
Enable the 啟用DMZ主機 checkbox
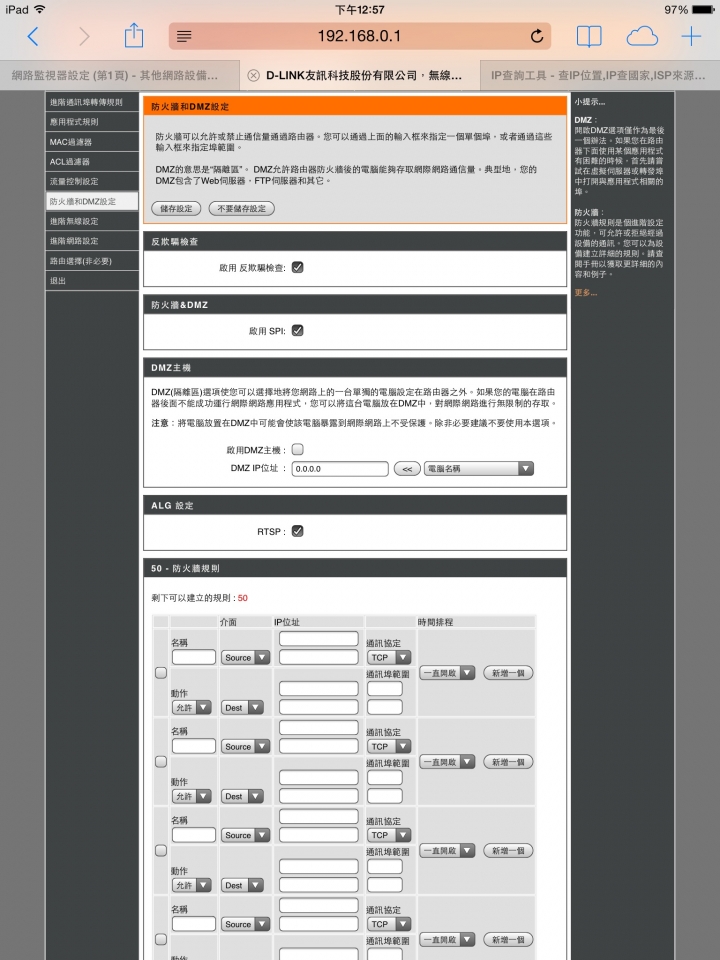click(x=298, y=449)
